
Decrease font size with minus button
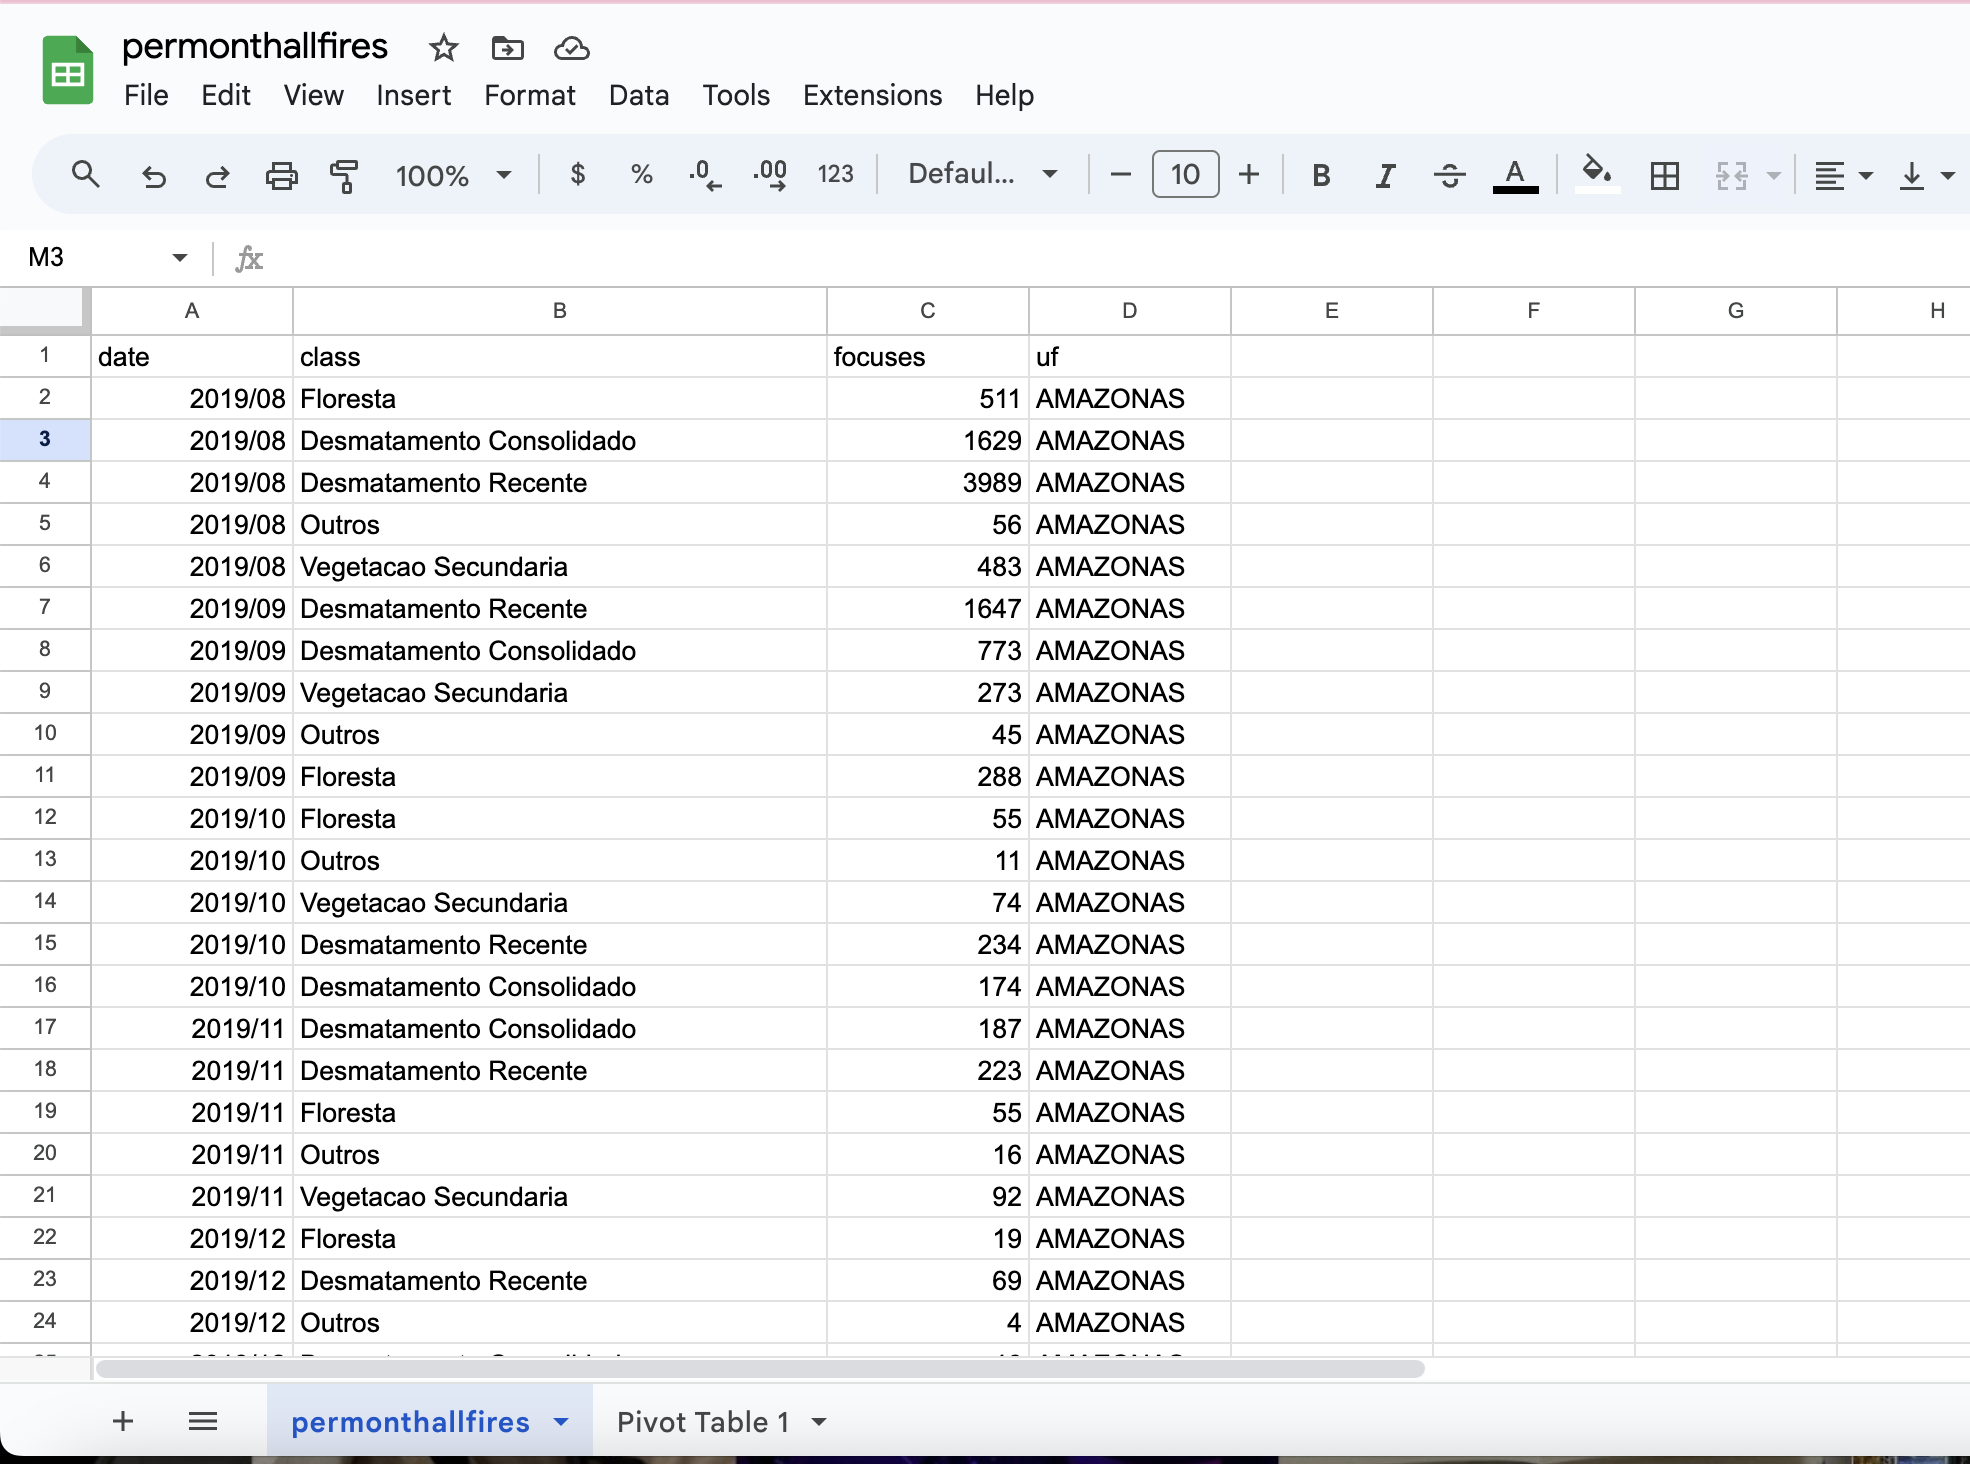1121,175
